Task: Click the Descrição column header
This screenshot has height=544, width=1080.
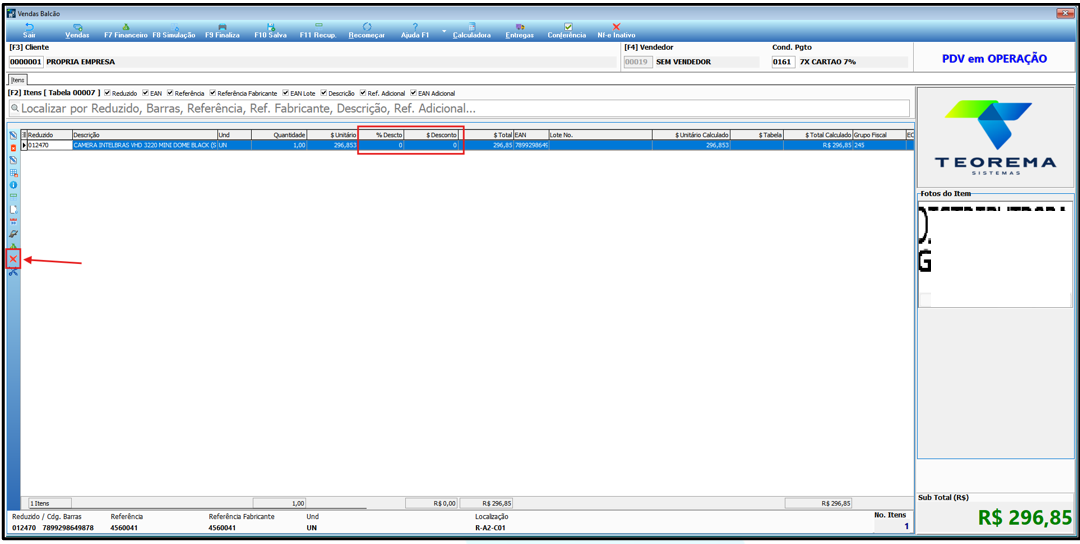Action: click(x=145, y=135)
